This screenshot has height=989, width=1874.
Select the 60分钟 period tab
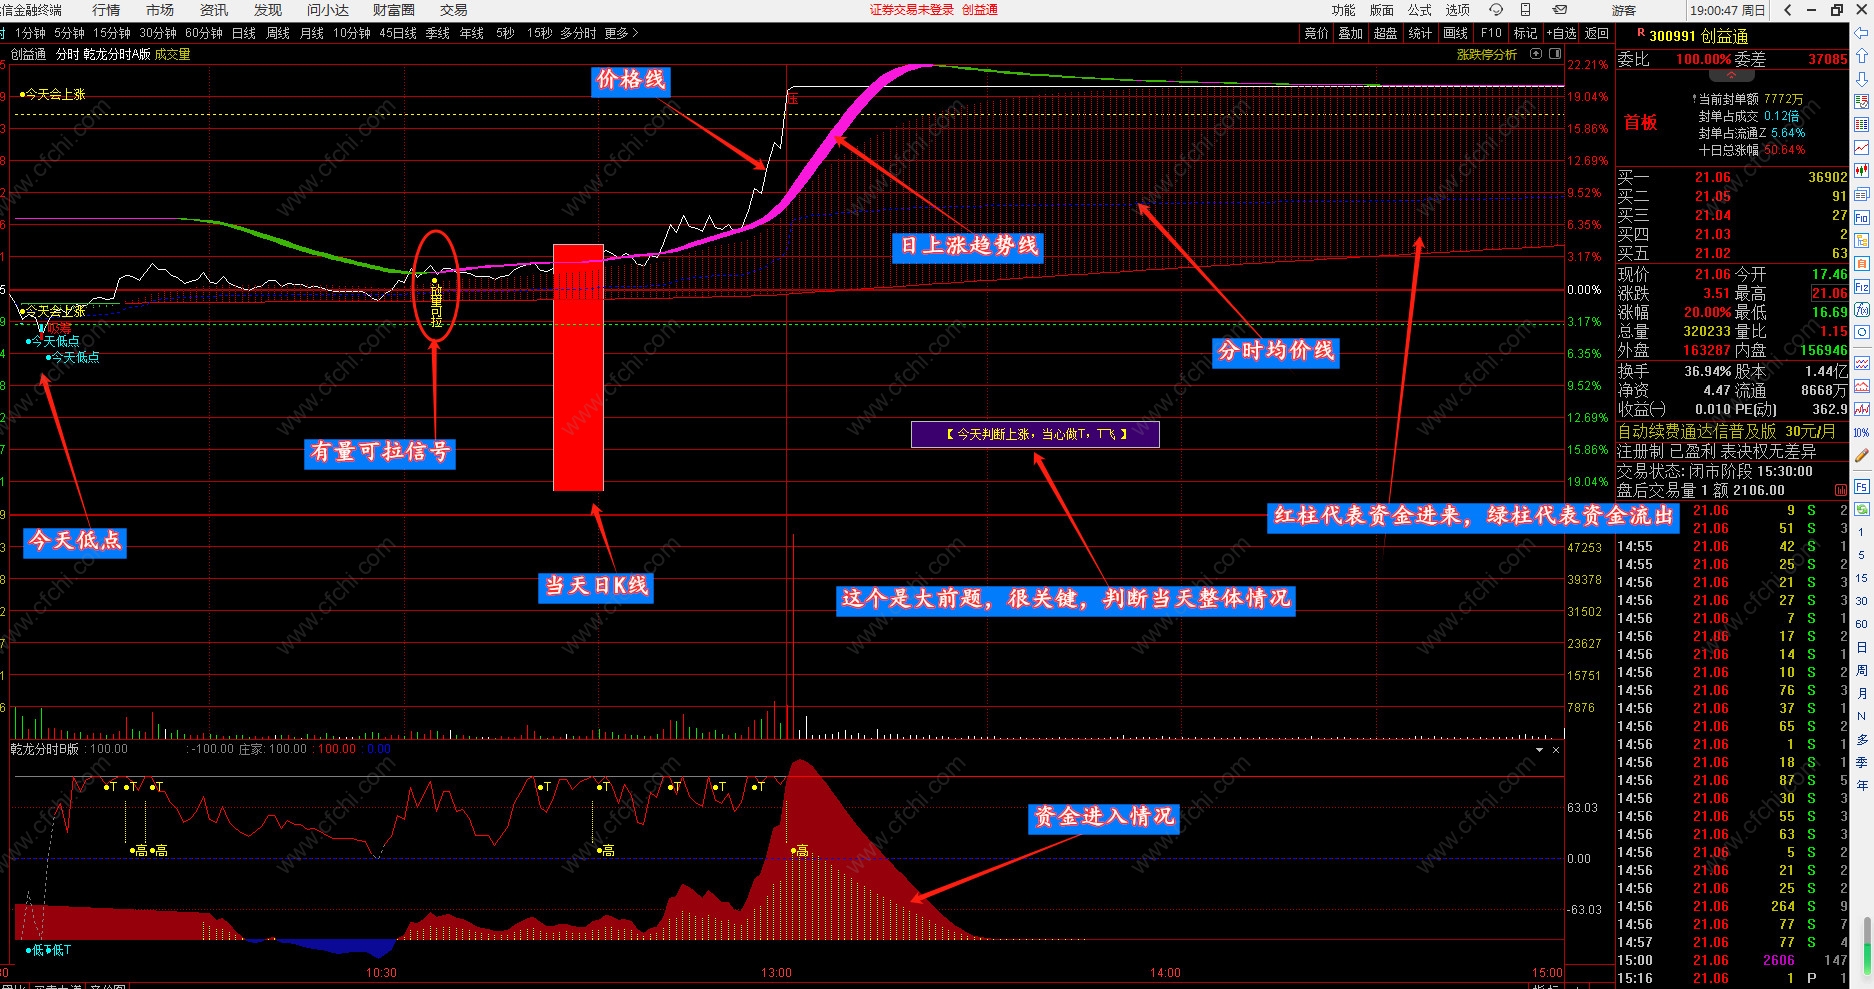coord(204,33)
